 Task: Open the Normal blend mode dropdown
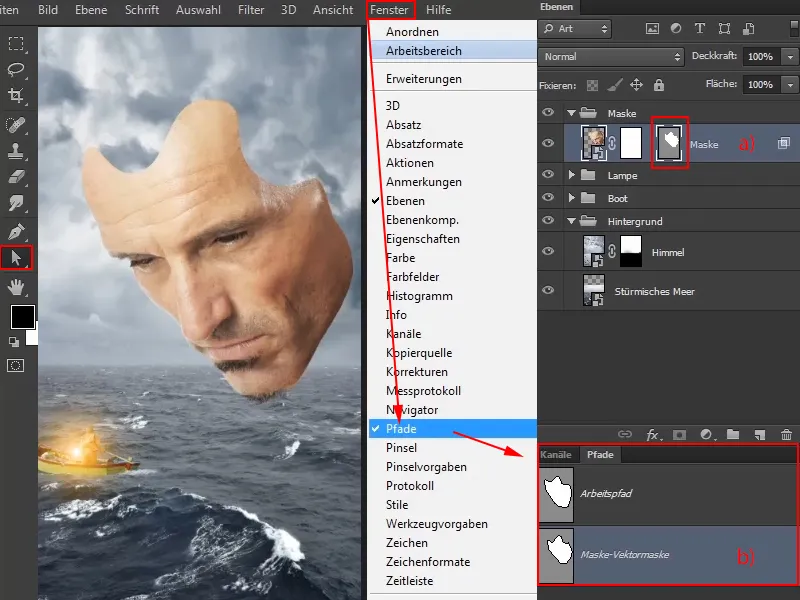[x=612, y=57]
